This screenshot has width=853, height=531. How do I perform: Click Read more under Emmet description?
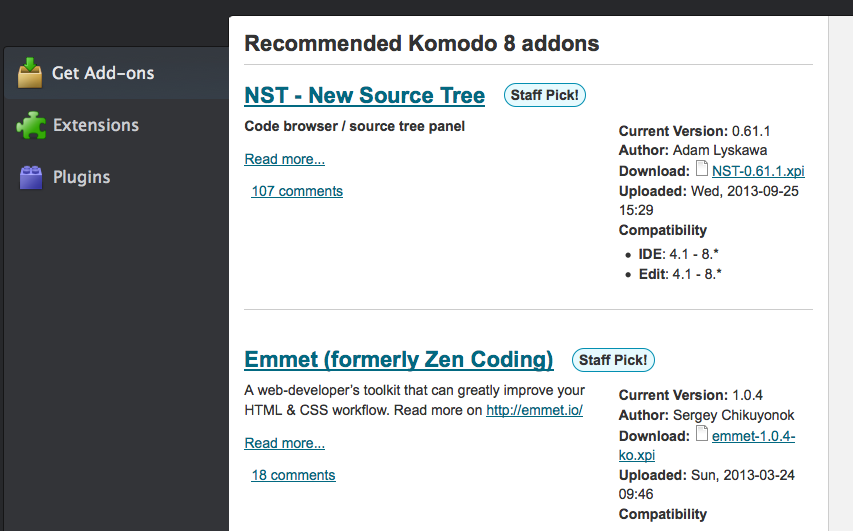[x=284, y=443]
